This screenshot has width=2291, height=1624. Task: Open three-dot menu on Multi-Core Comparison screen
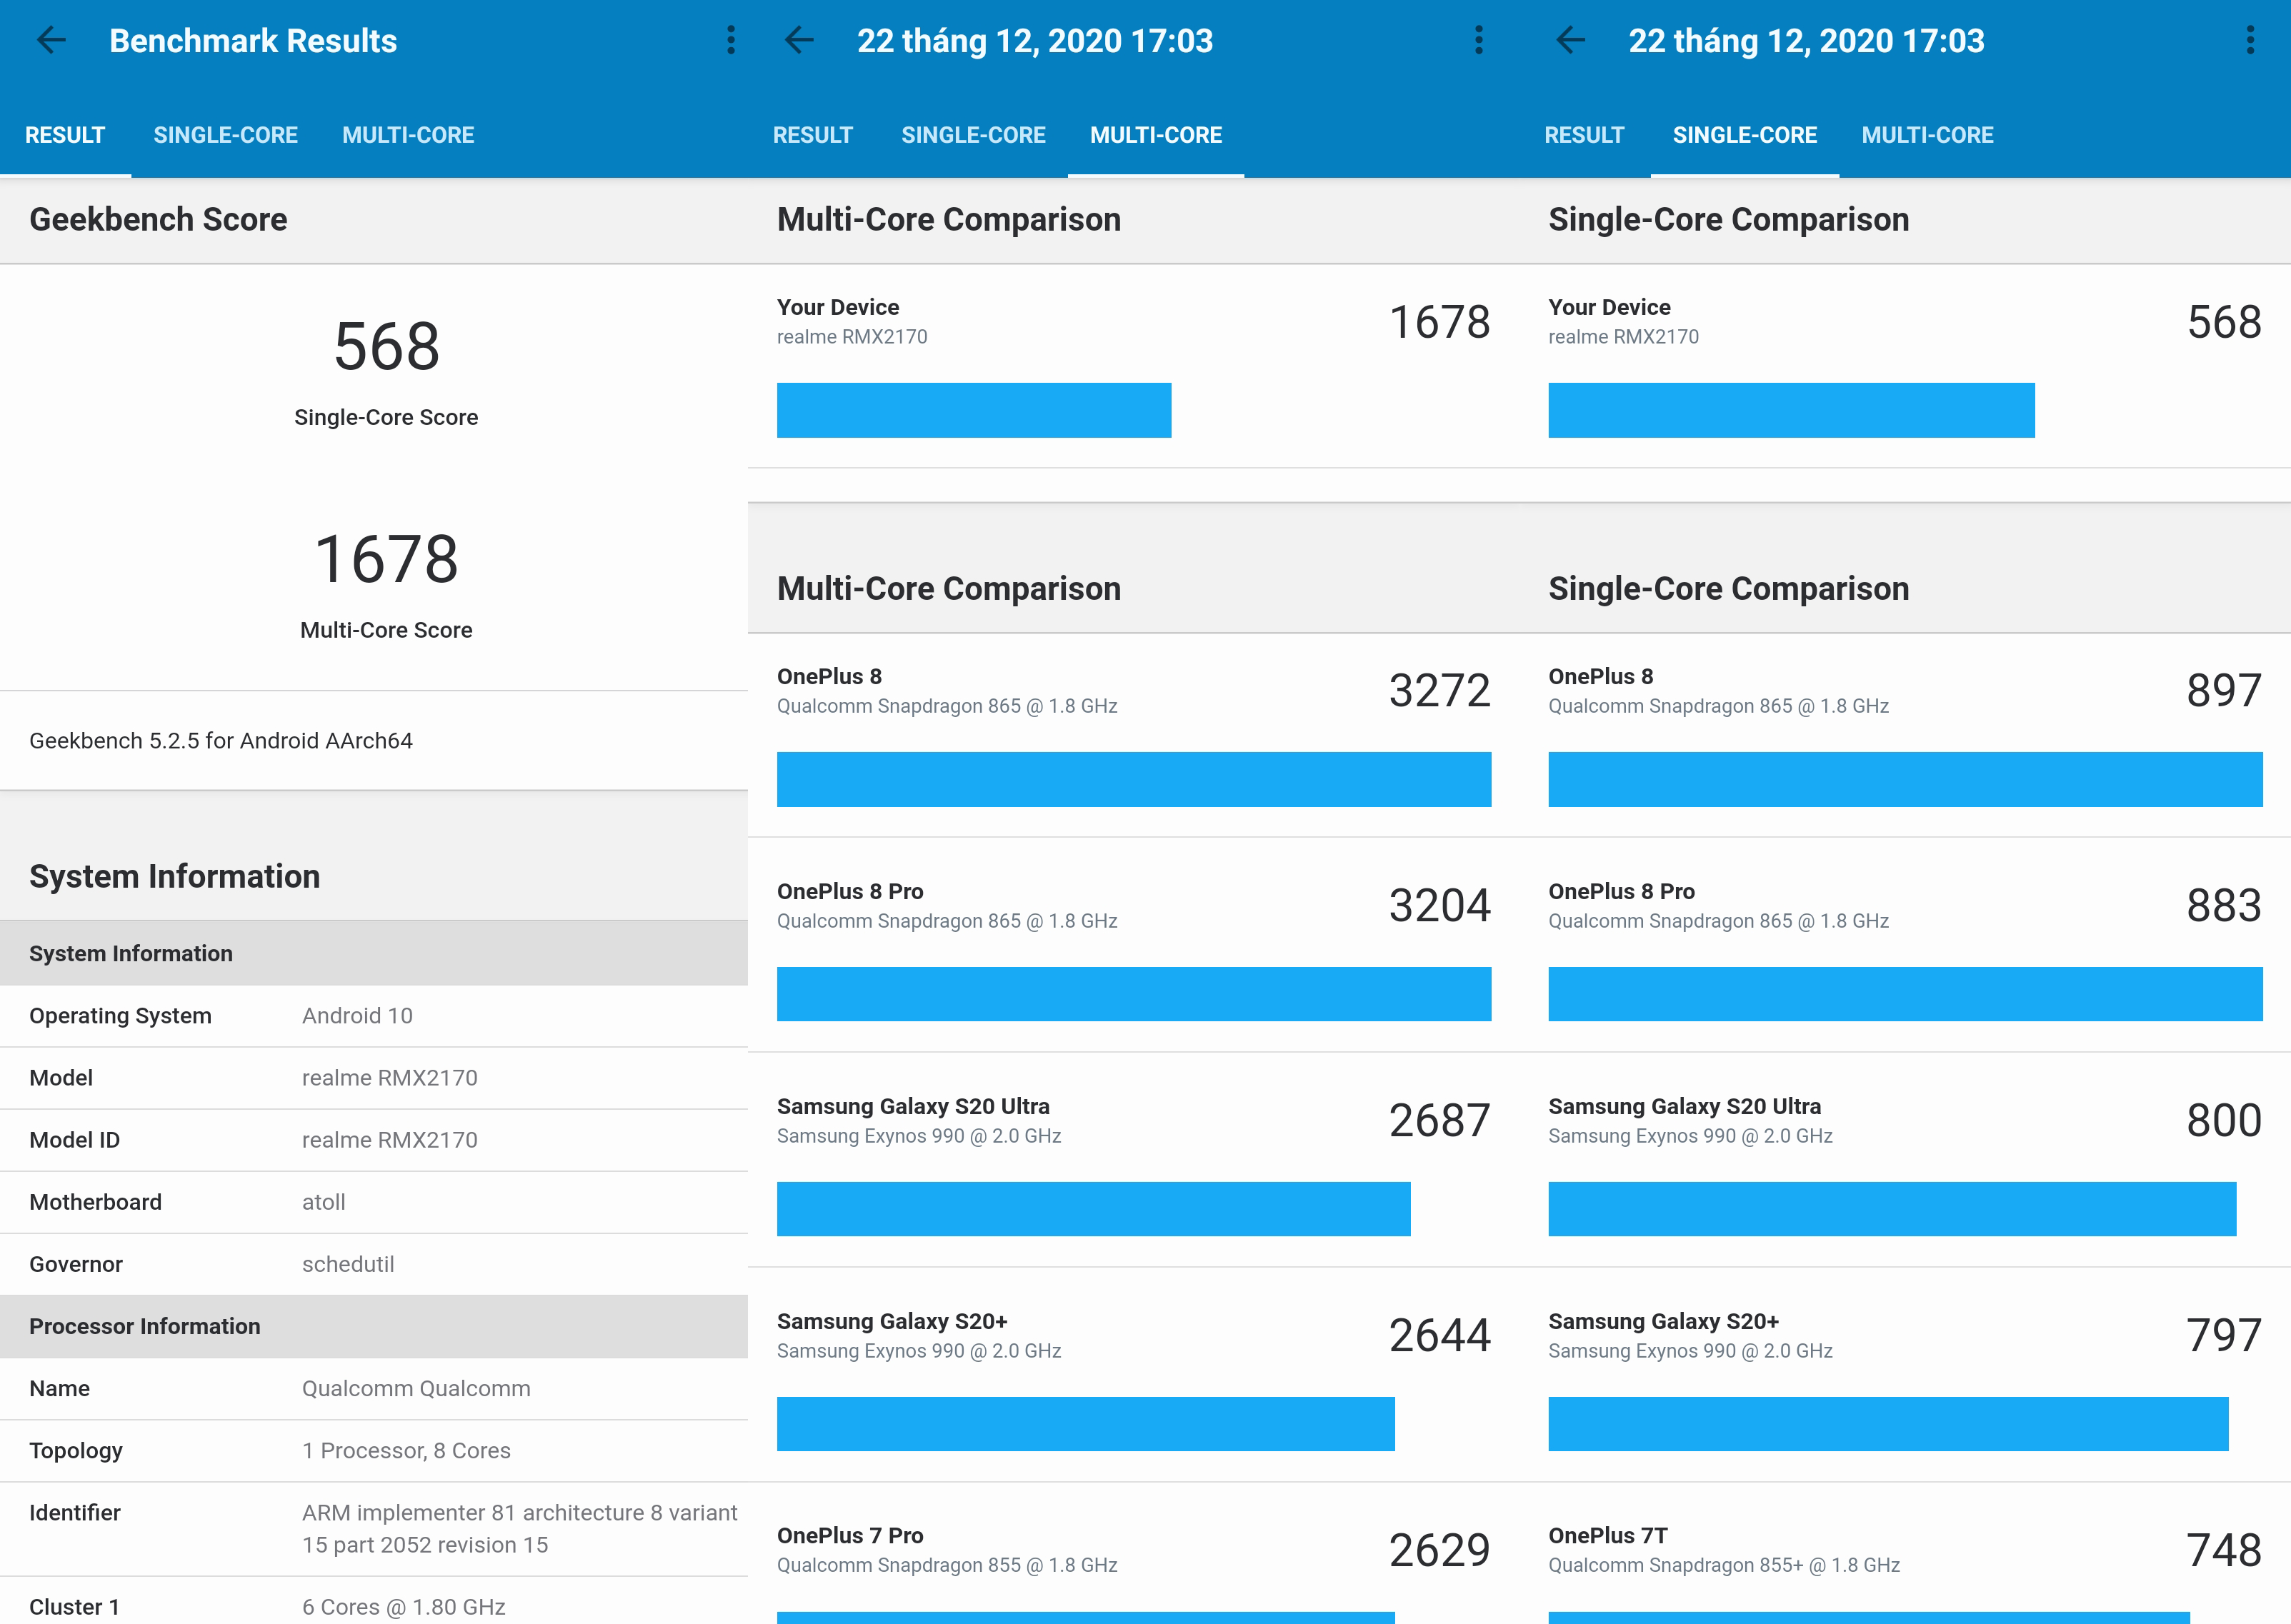coord(1479,41)
